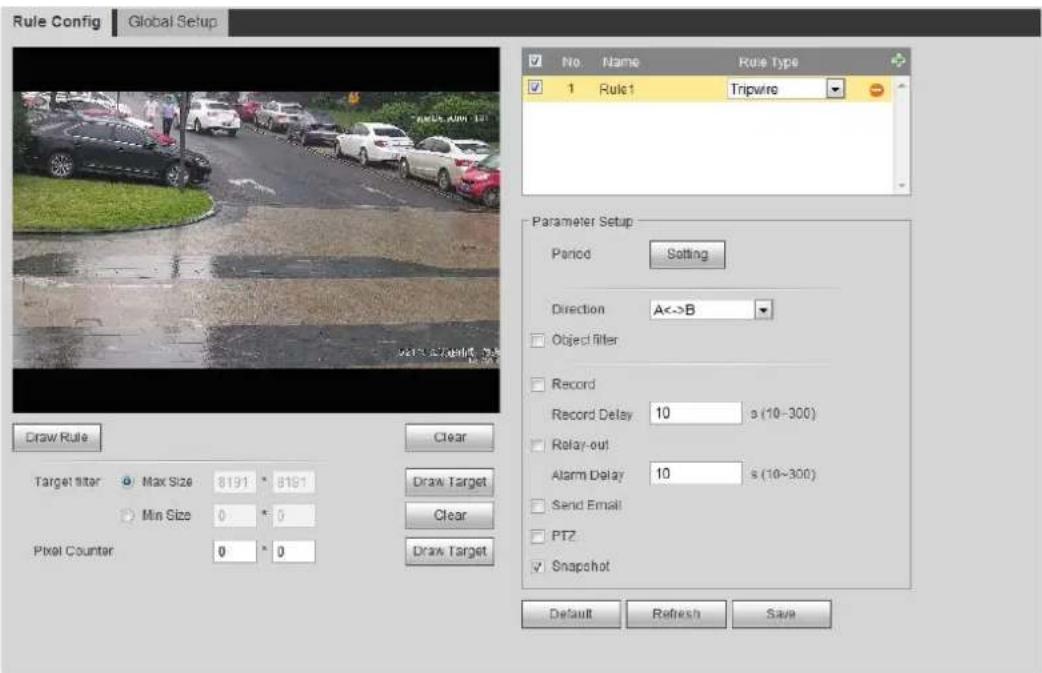Enable the Send Email checkbox
The height and width of the screenshot is (673, 1042).
pos(538,506)
